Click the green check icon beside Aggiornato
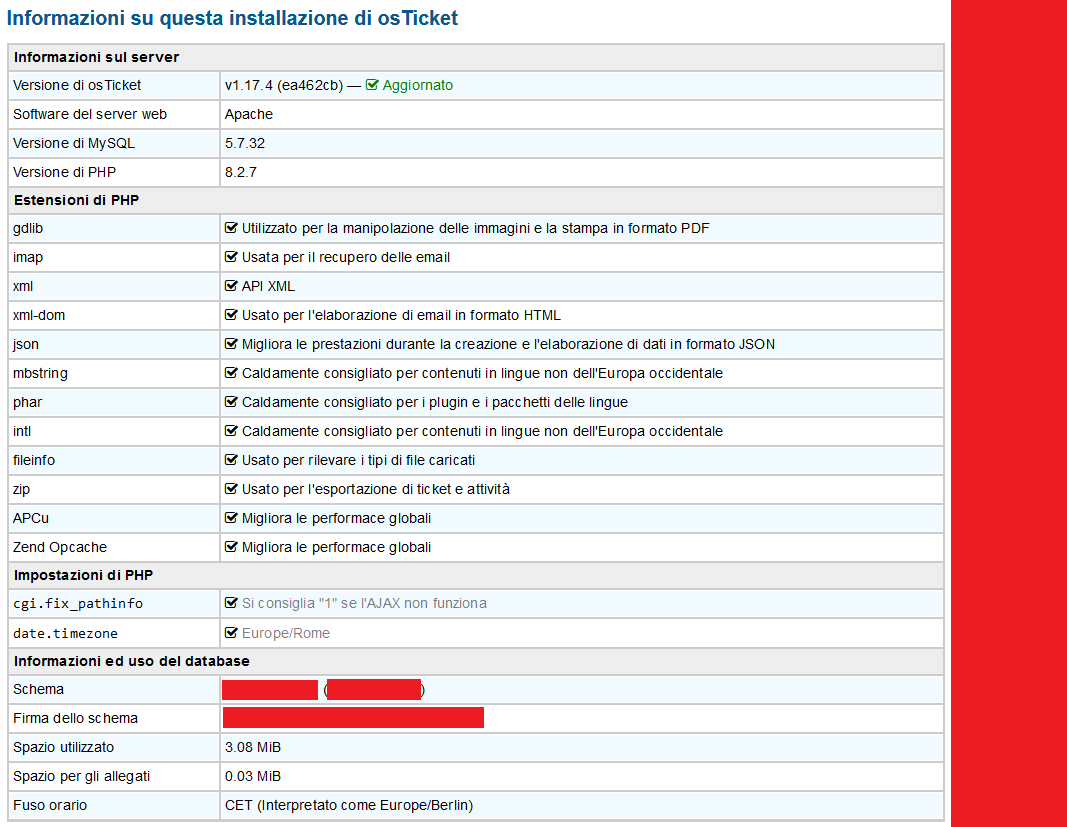 (372, 85)
